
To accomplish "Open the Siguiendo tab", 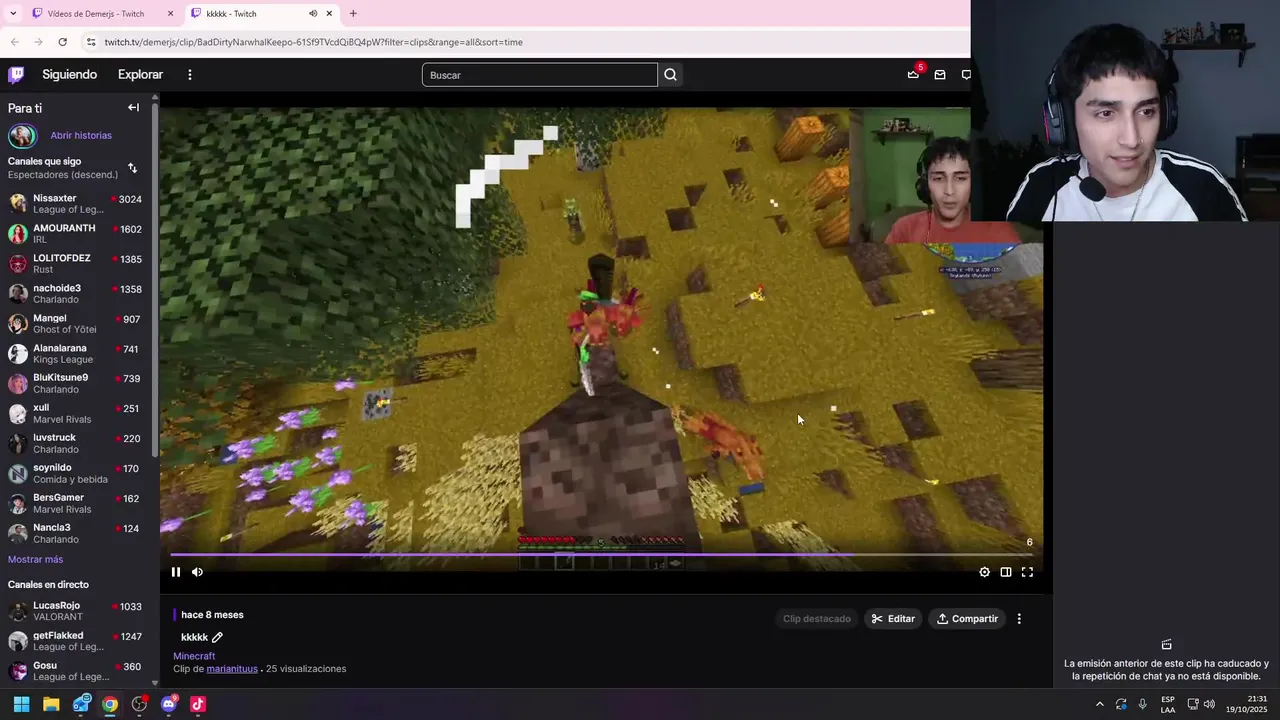I will 69,74.
